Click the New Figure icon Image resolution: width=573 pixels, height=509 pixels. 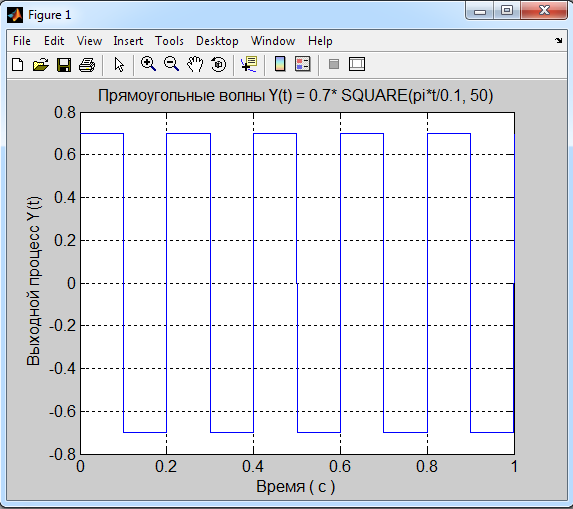18,65
